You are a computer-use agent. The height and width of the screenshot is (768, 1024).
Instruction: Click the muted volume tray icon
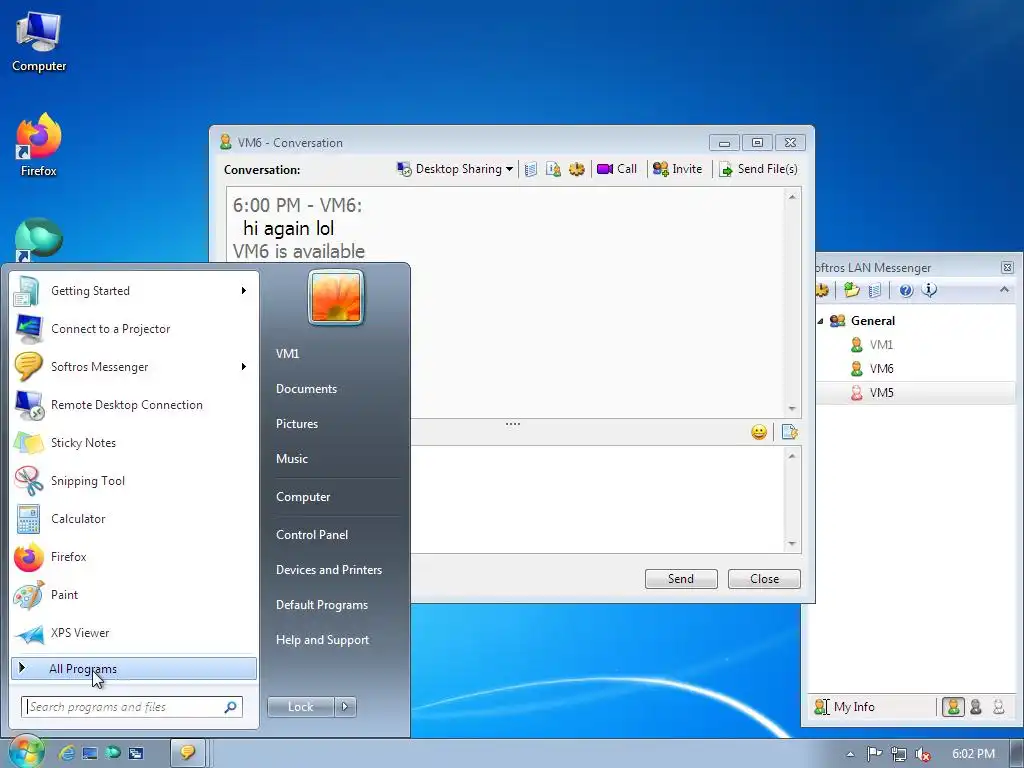[x=923, y=754]
